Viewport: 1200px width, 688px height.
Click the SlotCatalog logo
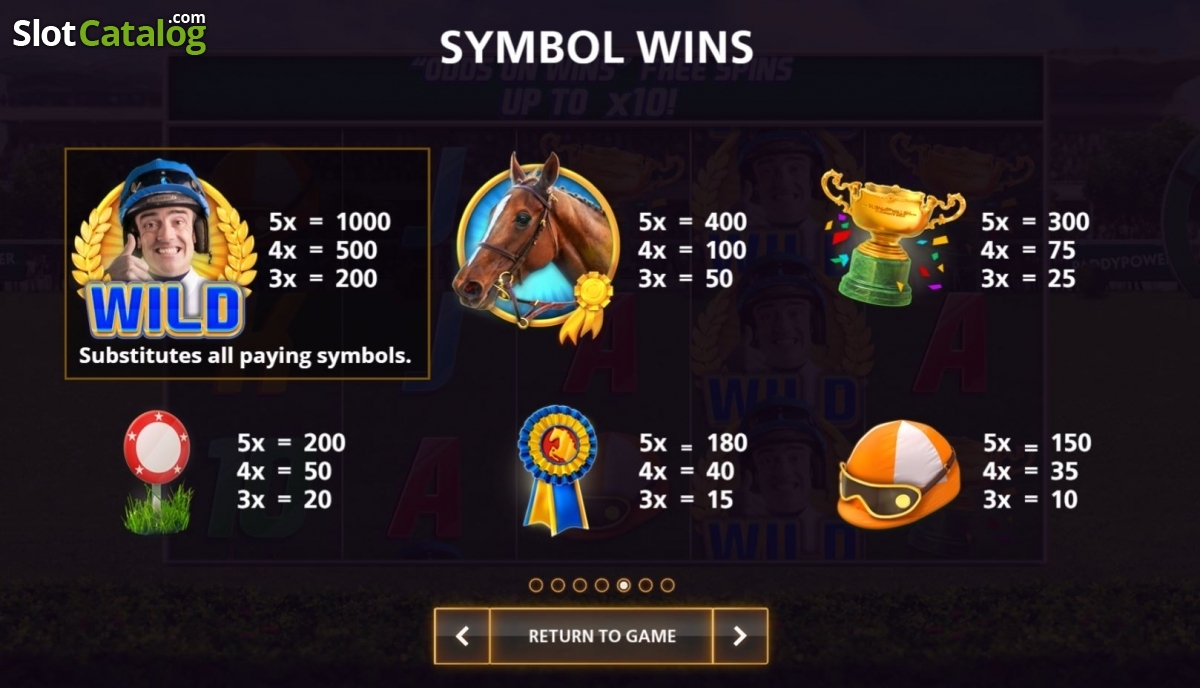click(109, 32)
